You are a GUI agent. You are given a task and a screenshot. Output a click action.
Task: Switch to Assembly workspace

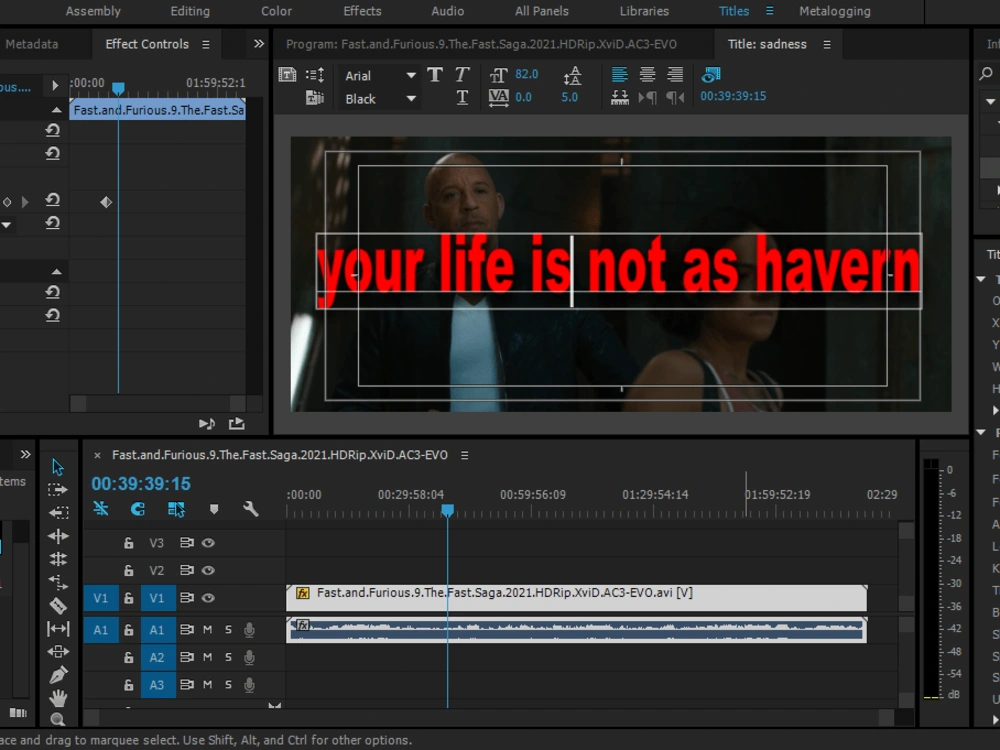[93, 11]
